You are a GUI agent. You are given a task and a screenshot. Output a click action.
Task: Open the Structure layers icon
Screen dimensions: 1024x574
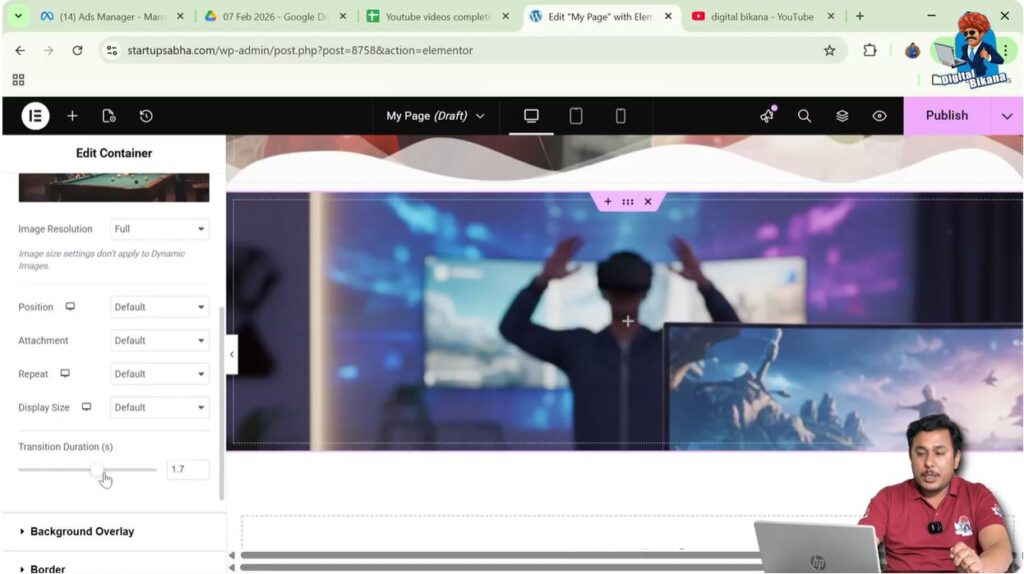coord(842,116)
